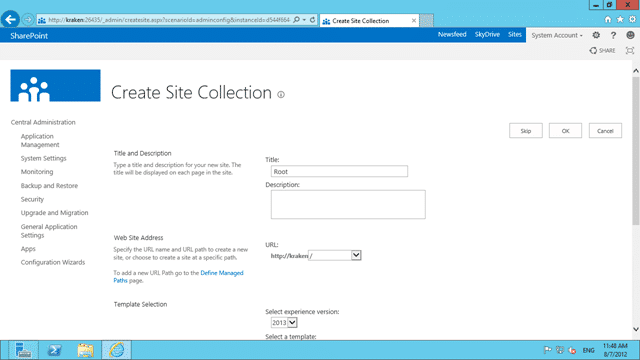Open Newsfeed in top bar
Image resolution: width=640 pixels, height=360 pixels.
tap(452, 34)
